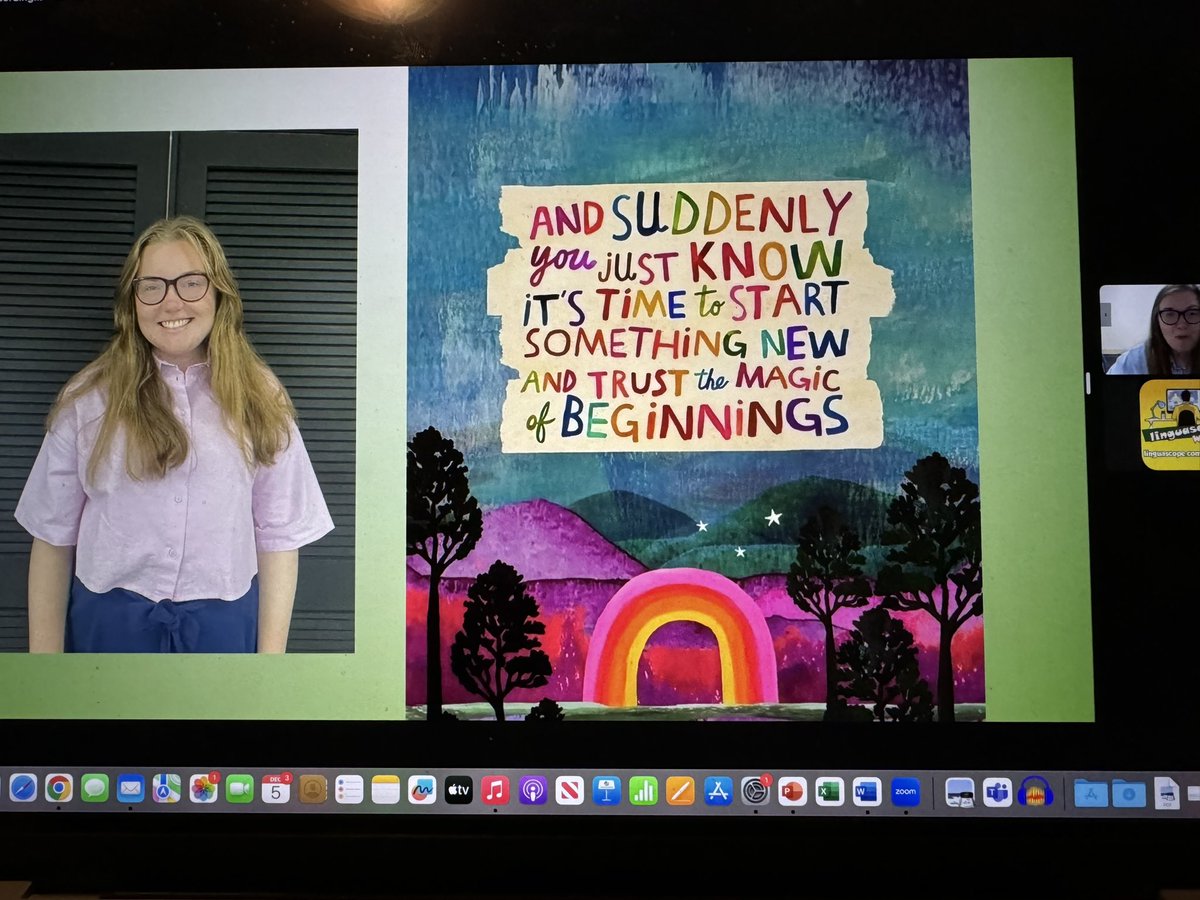This screenshot has height=900, width=1200.
Task: Open the Messages app in Dock
Action: pos(95,788)
